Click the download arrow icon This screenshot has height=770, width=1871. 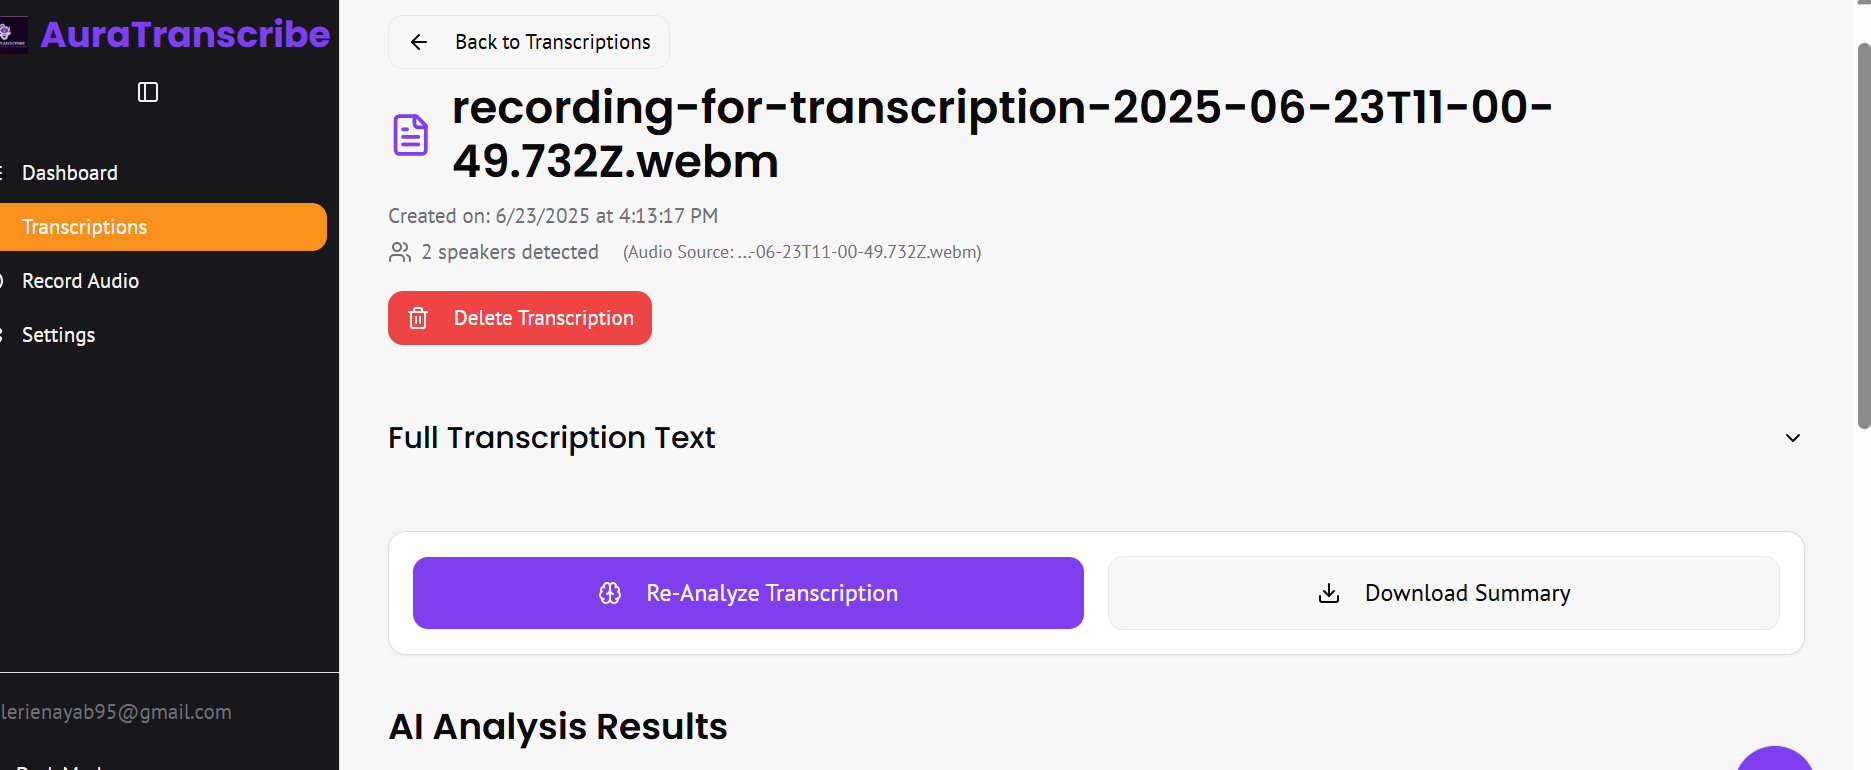pos(1329,593)
